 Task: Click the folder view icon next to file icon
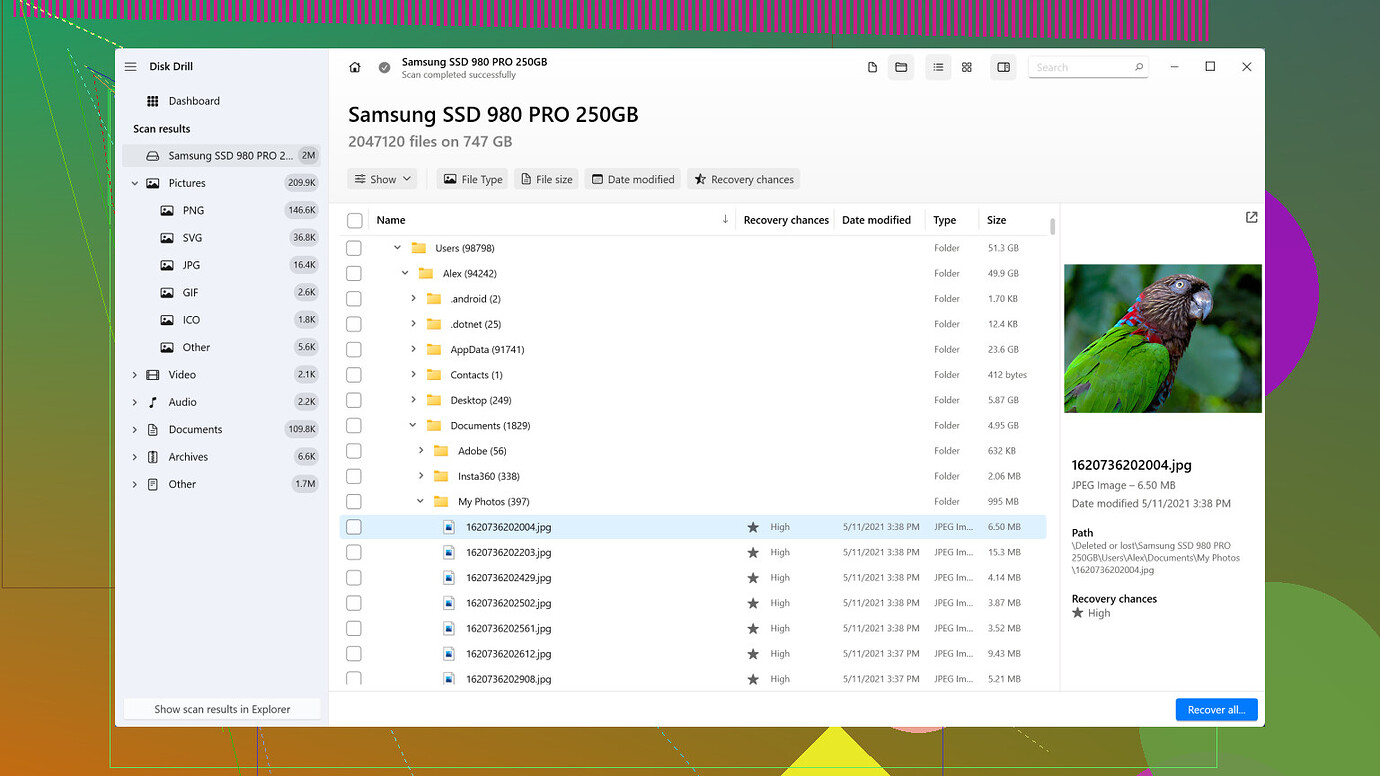pyautogui.click(x=900, y=66)
